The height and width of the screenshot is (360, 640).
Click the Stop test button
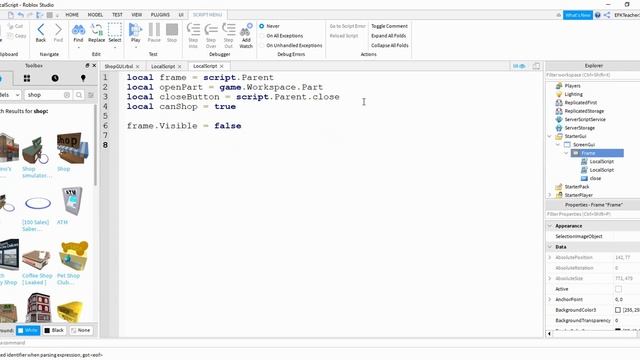172,30
